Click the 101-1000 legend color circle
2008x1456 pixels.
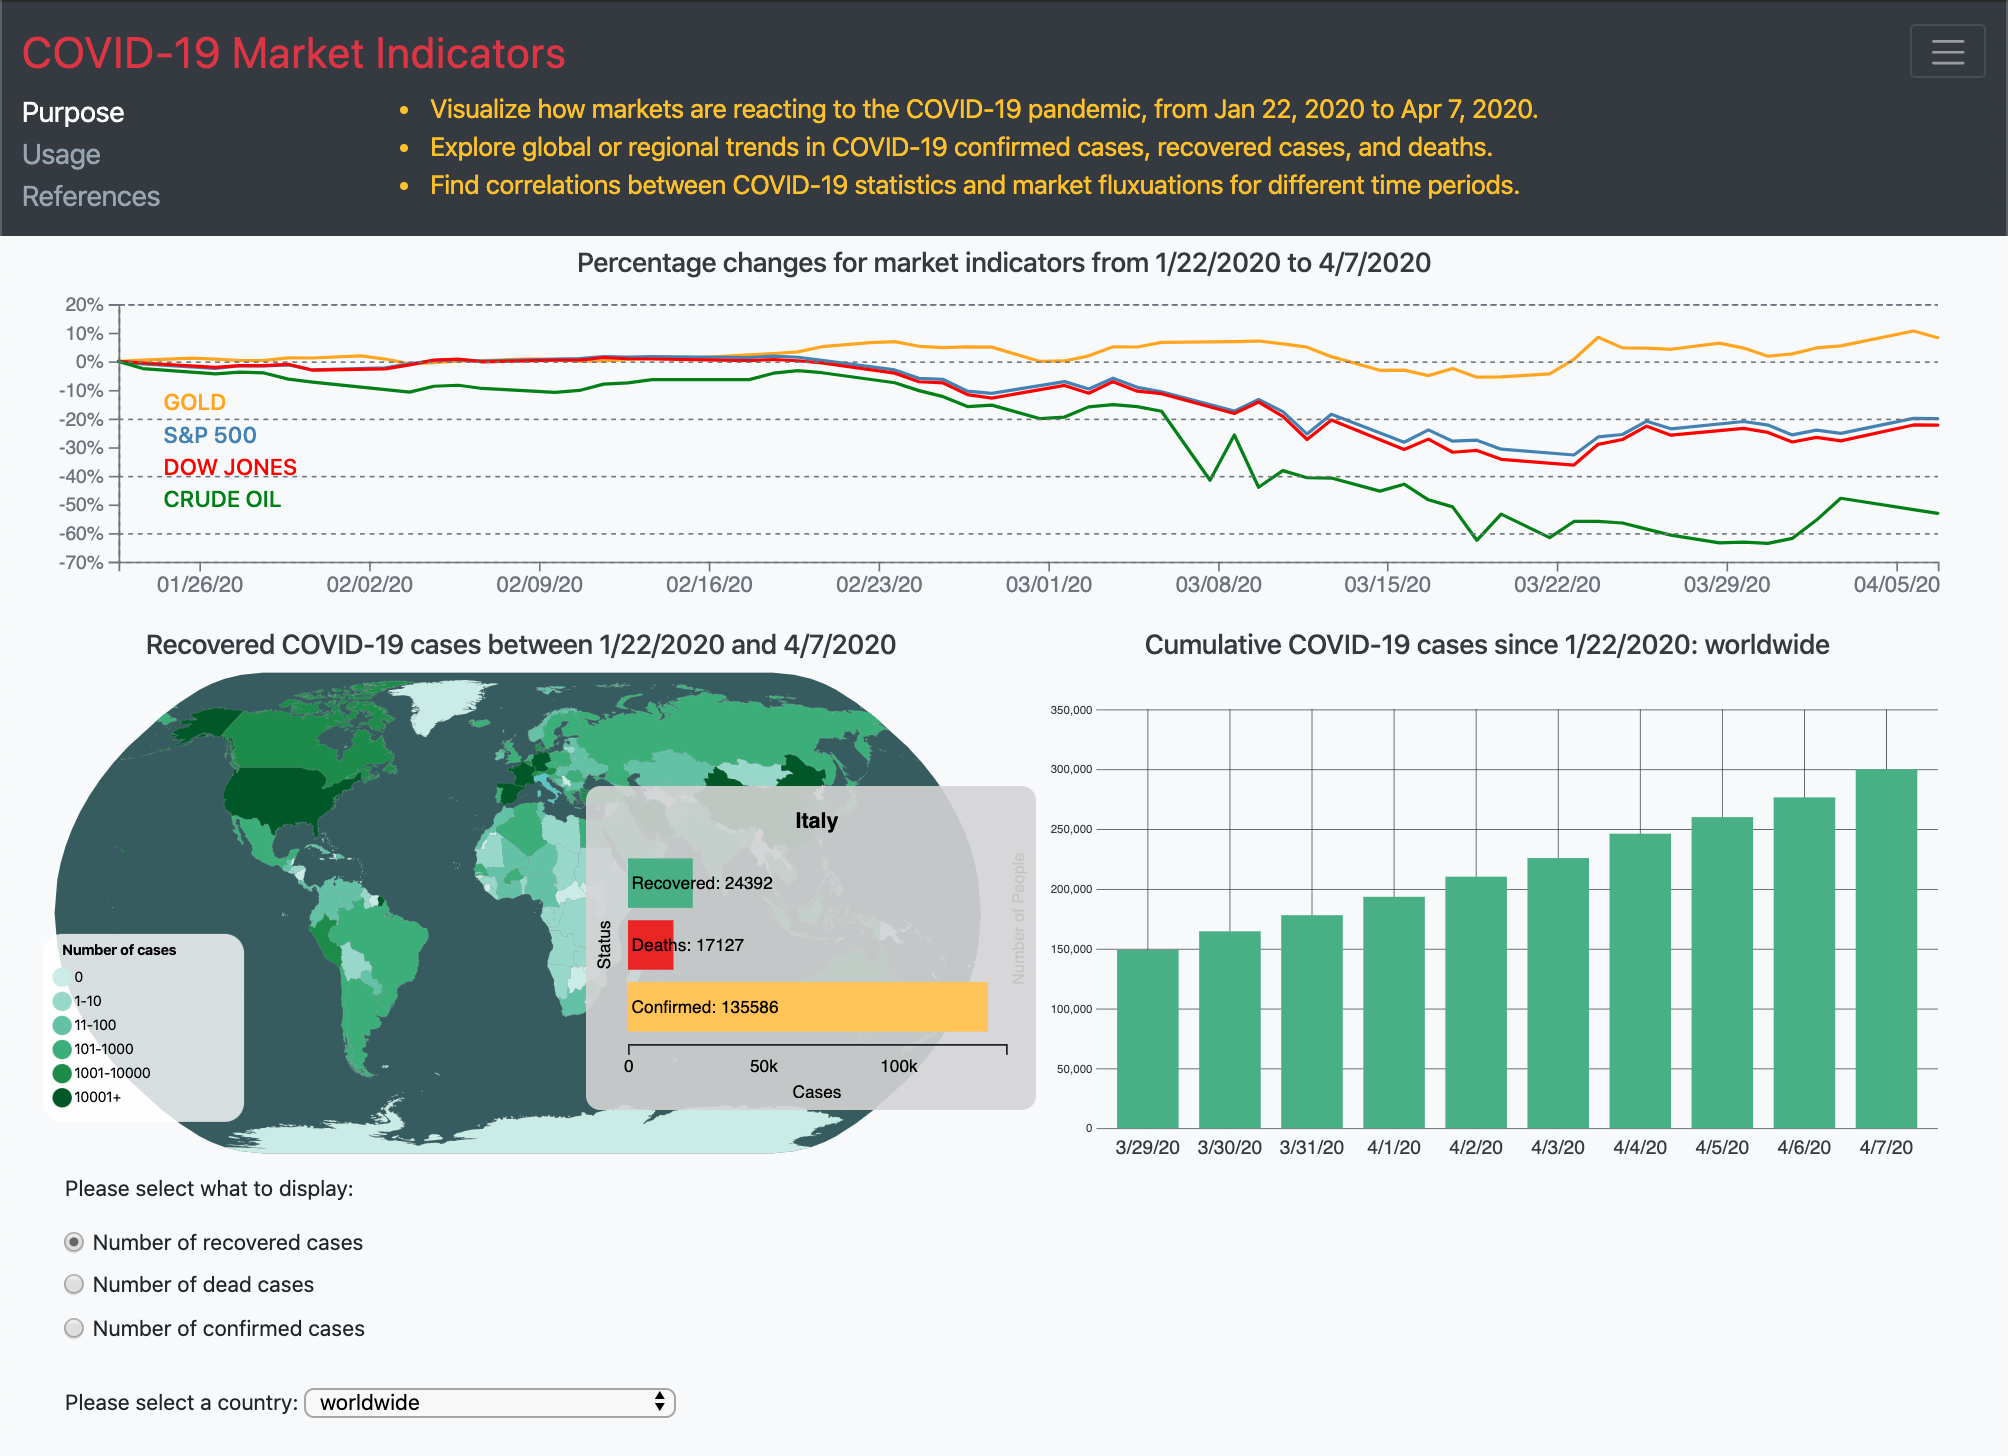click(x=62, y=1049)
